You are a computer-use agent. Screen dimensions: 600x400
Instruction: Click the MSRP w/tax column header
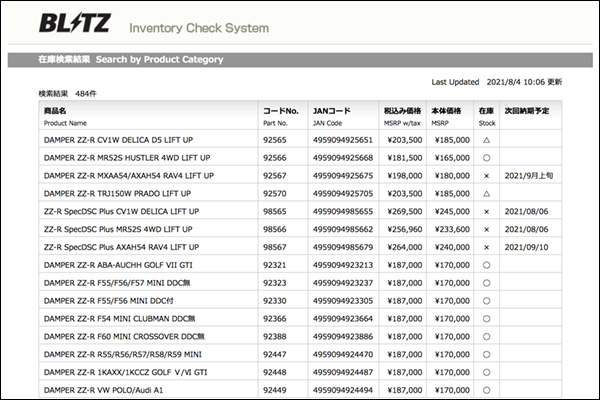click(x=403, y=116)
